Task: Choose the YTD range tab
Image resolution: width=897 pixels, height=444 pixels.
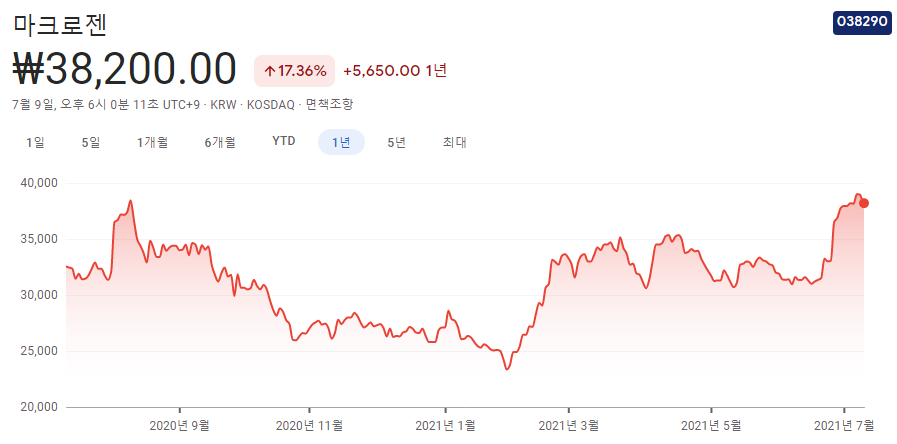Action: pos(284,141)
